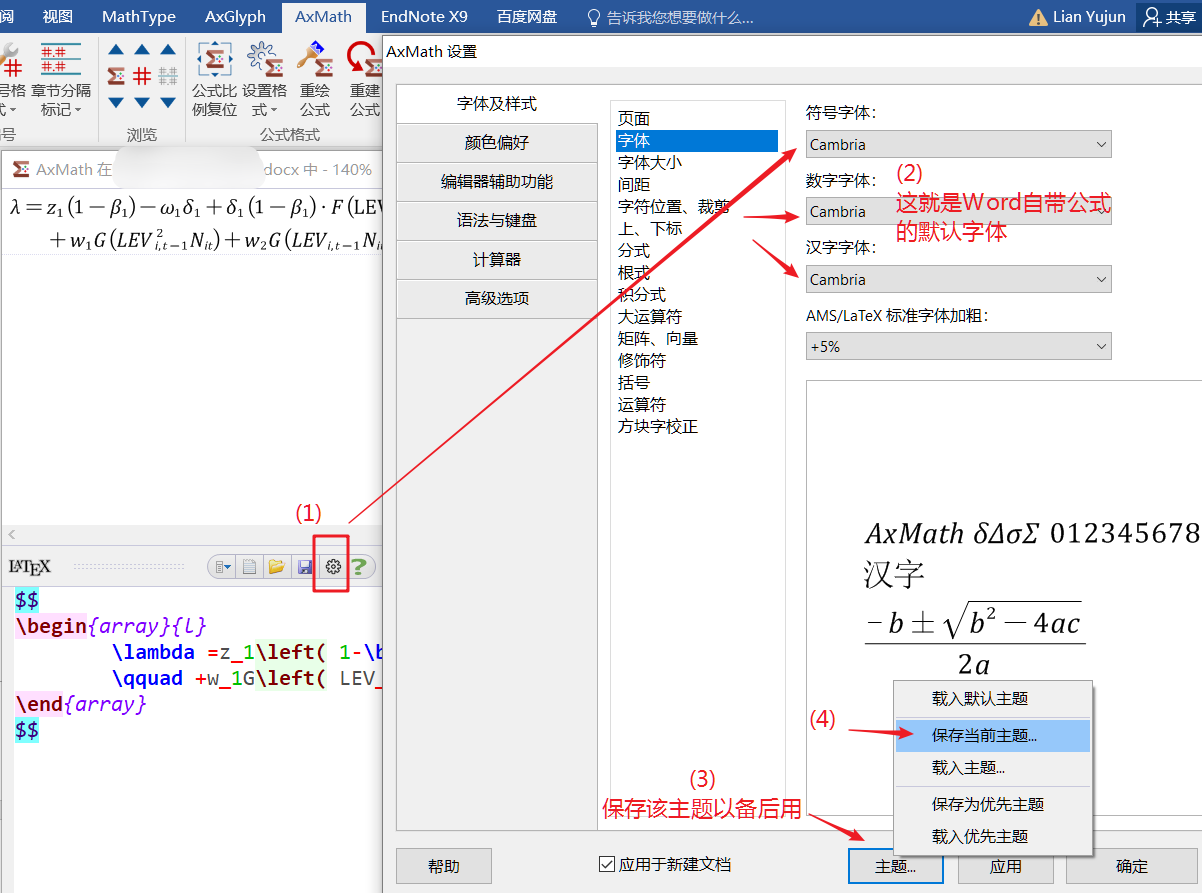Viewport: 1202px width, 893px height.
Task: Click the new blank document icon
Action: (250, 567)
